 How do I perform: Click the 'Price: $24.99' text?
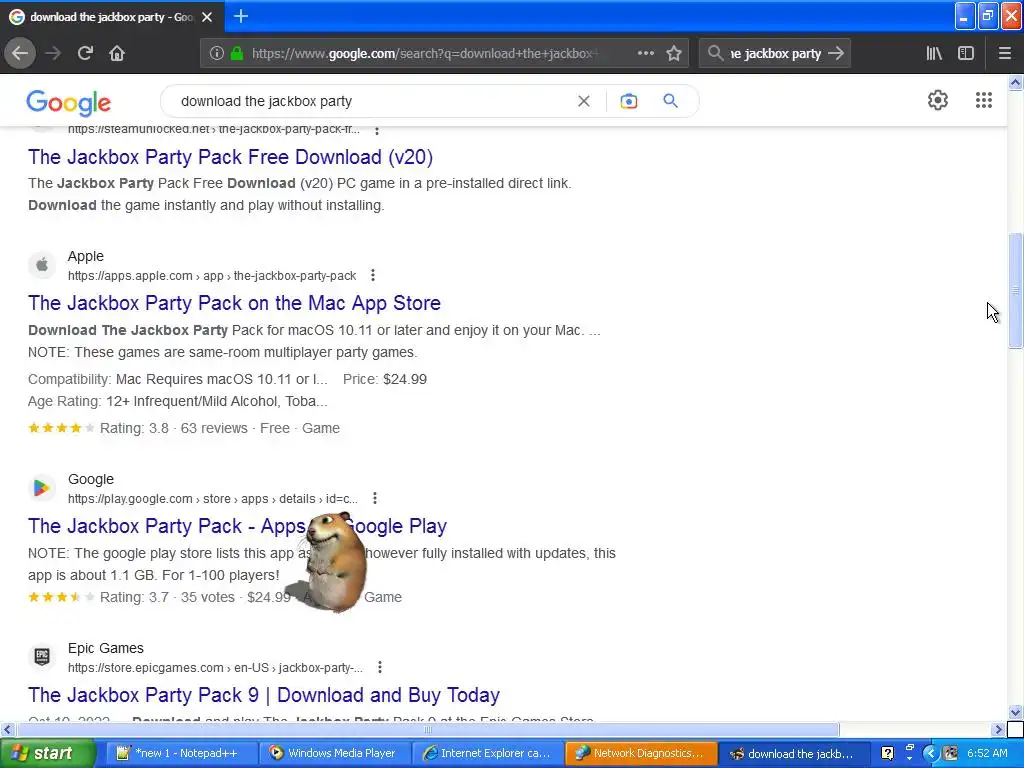(x=385, y=379)
